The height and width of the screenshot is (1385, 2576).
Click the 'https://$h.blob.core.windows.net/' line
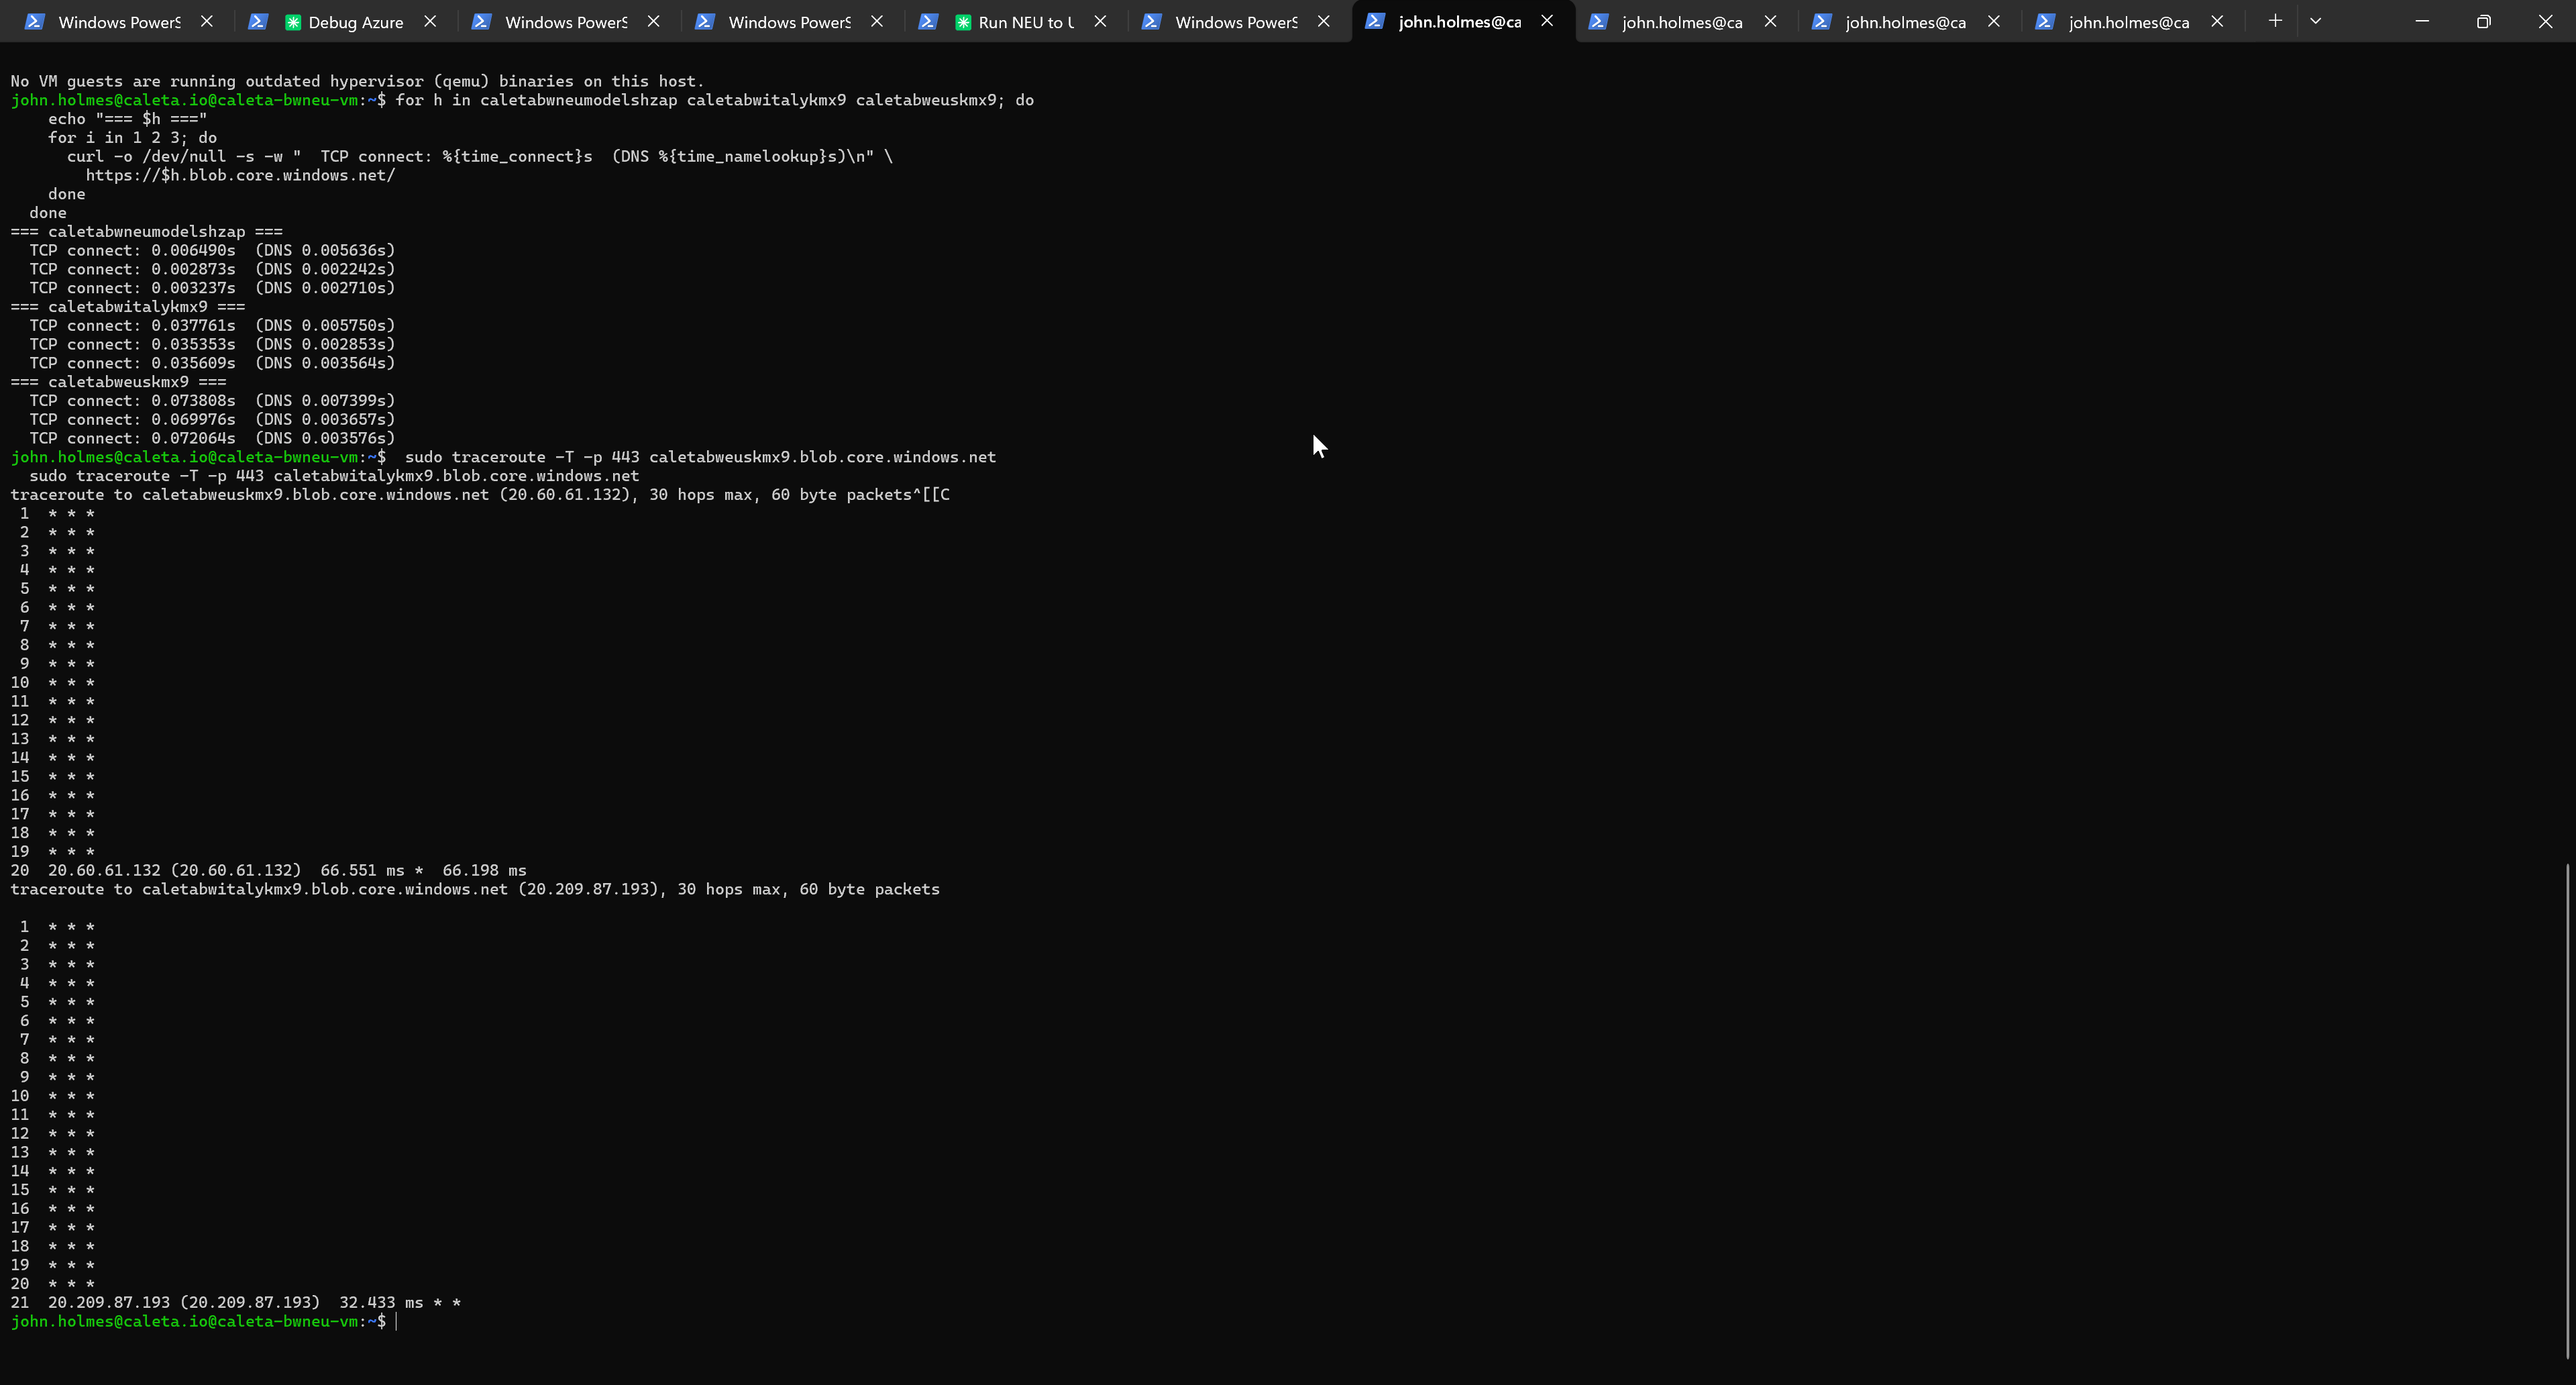tap(240, 175)
